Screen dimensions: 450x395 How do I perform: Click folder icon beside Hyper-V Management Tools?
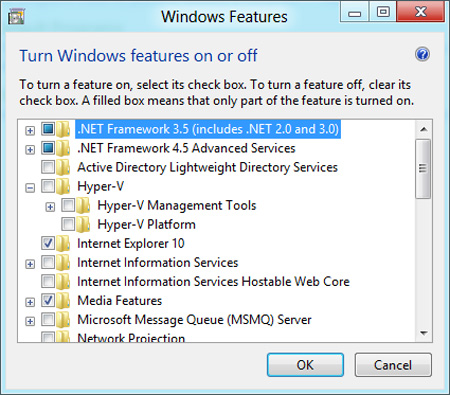83,206
